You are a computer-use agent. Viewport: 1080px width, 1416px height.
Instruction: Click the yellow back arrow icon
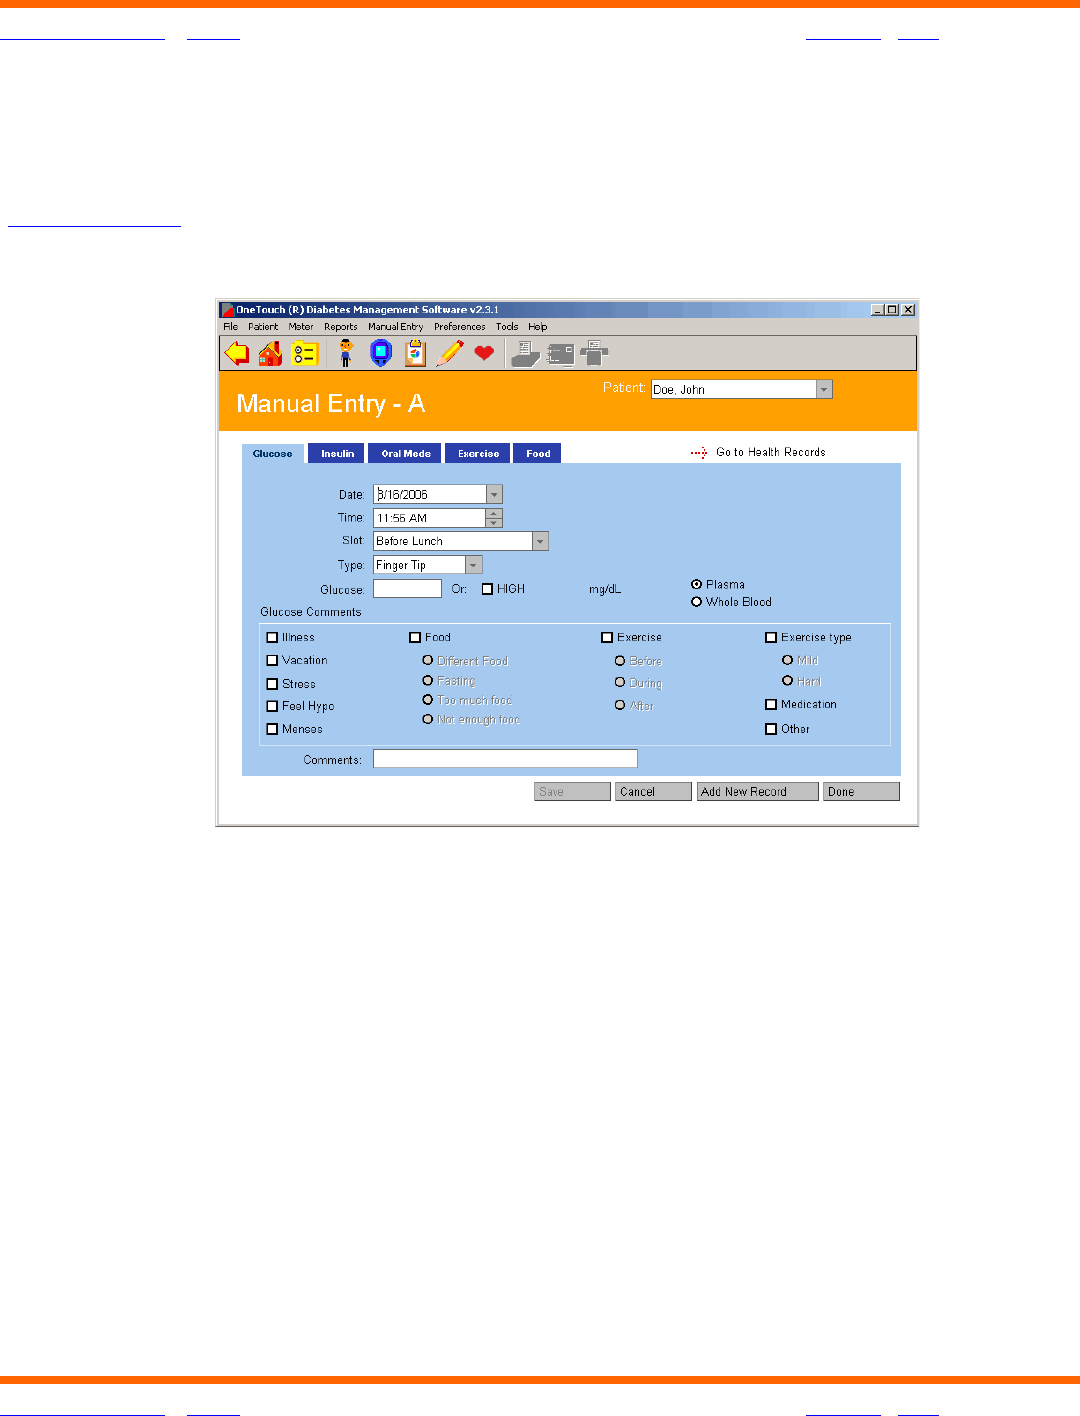coord(237,353)
